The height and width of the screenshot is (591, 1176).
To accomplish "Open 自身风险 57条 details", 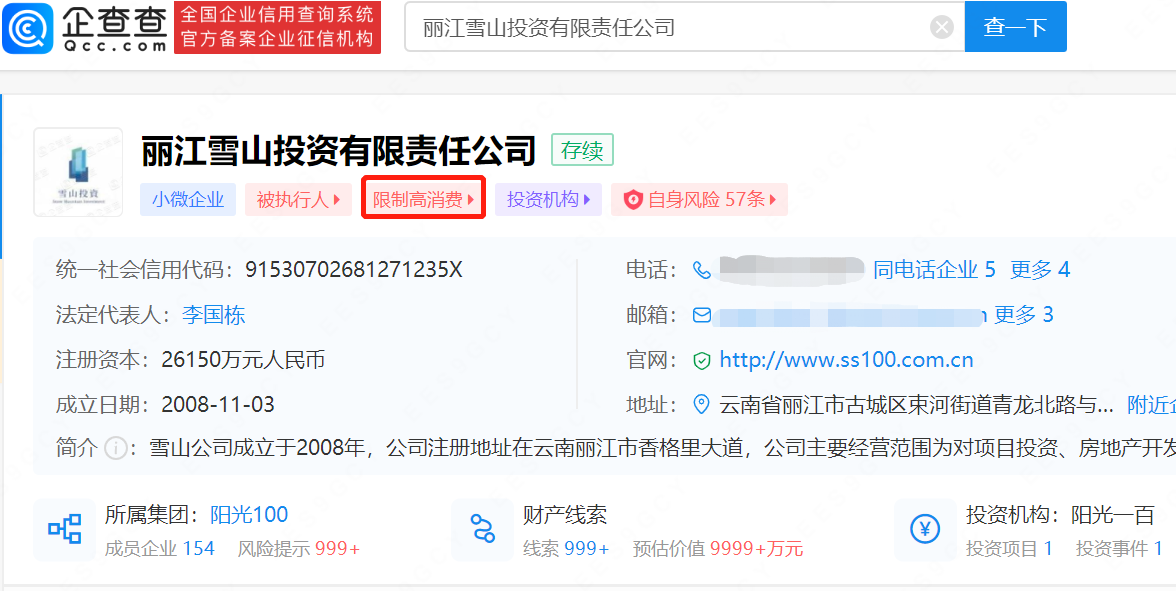I will pos(699,200).
